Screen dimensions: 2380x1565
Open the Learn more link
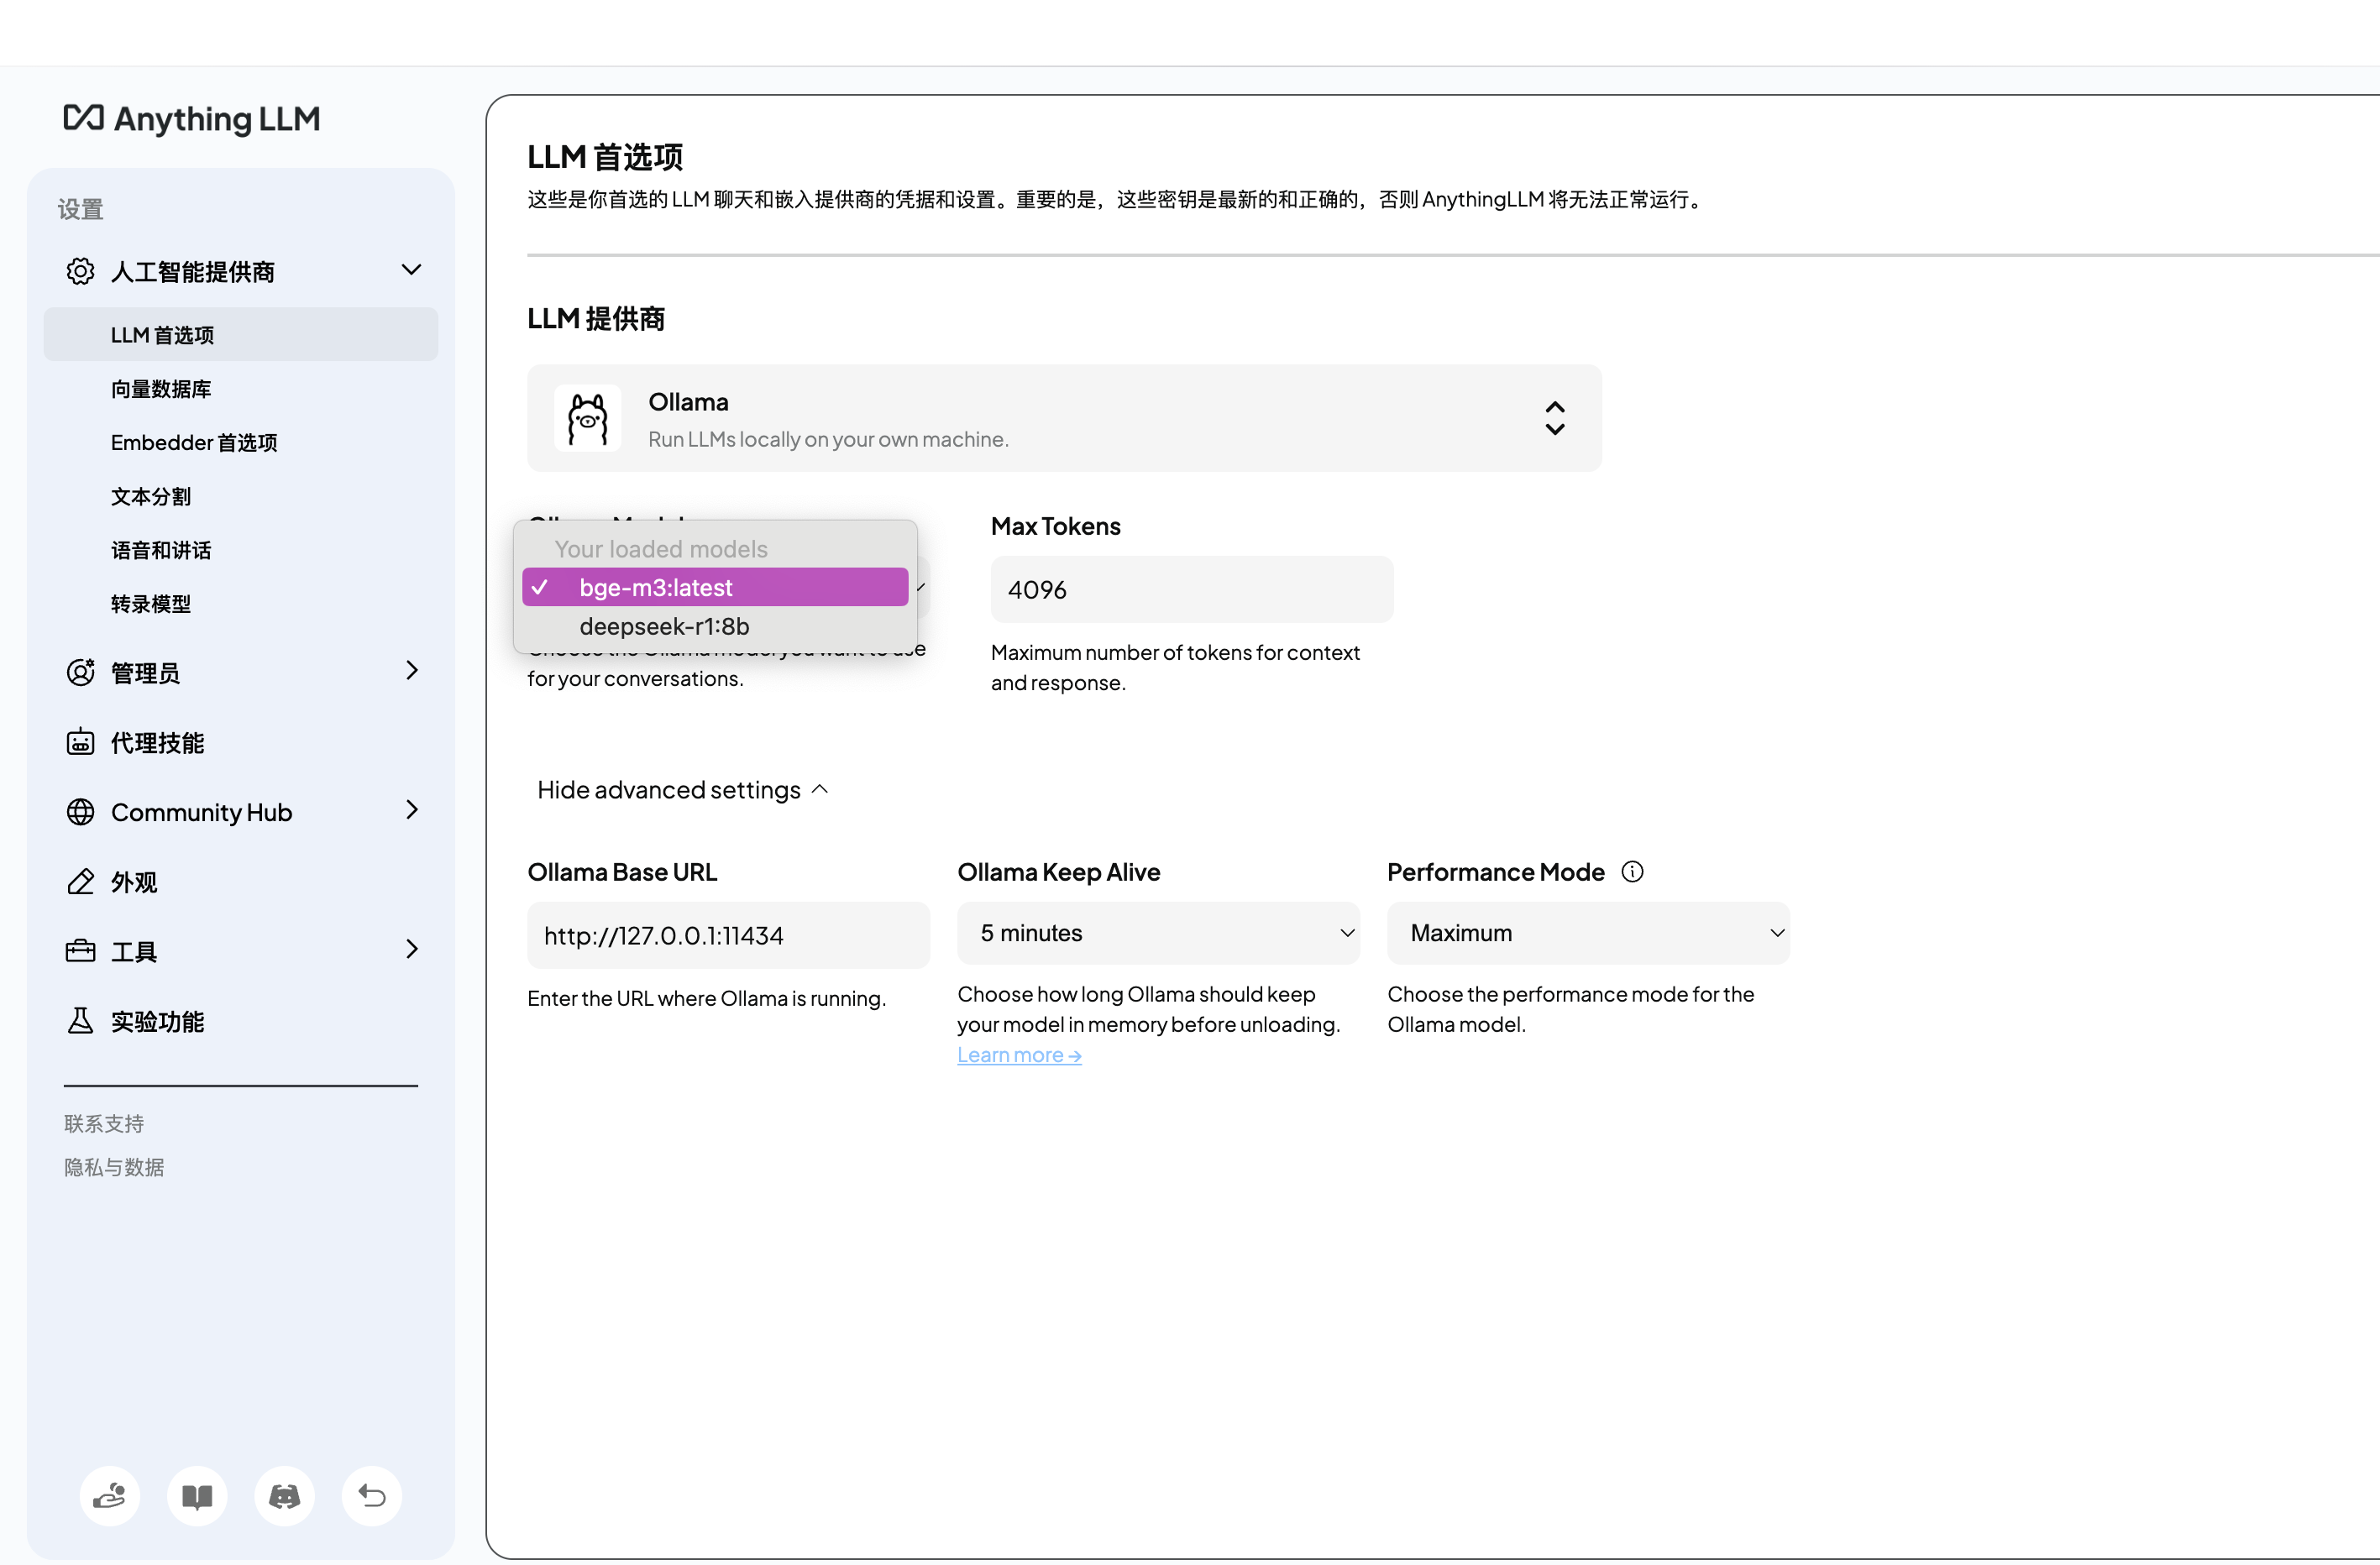point(1019,1055)
